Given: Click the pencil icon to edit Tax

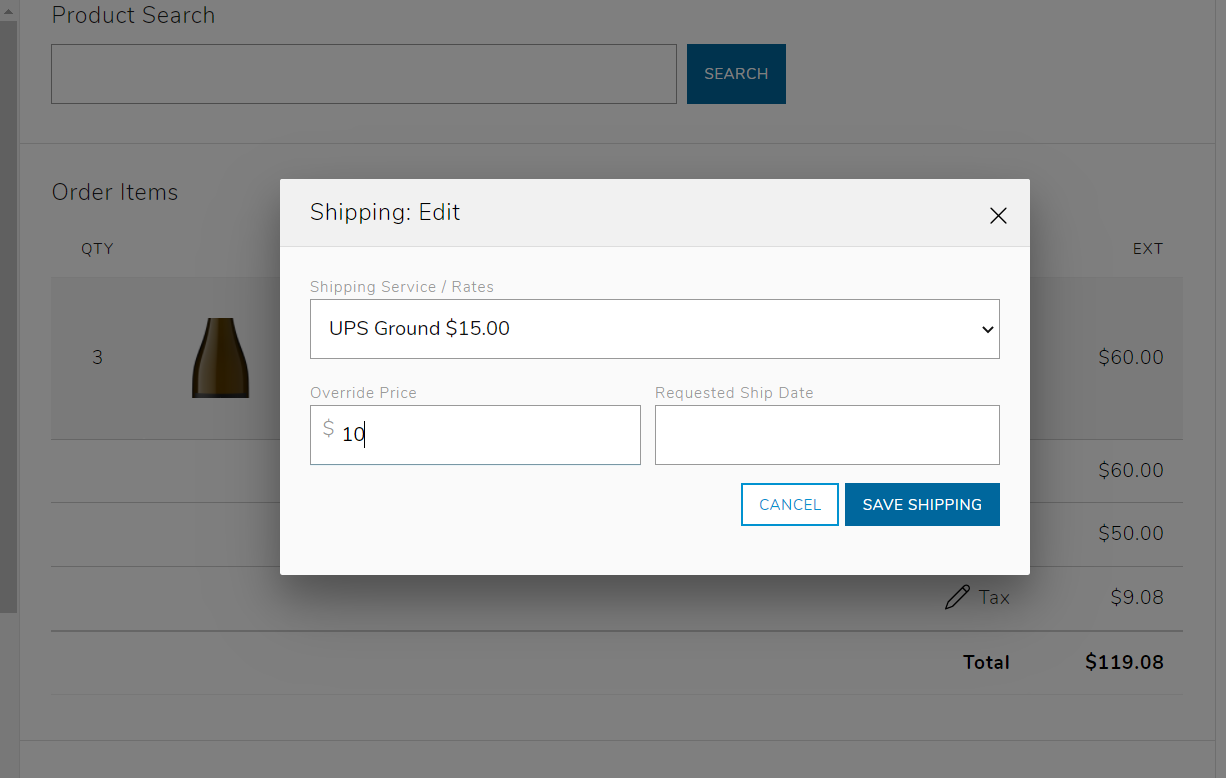Looking at the screenshot, I should click(958, 596).
